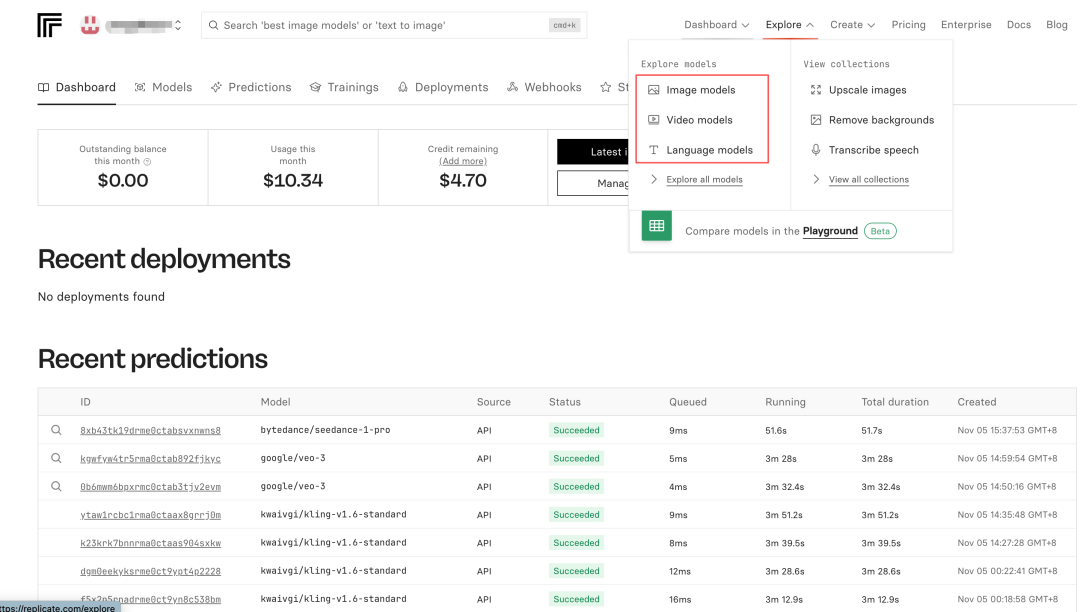
Task: Switch to the Predictions tab
Action: pyautogui.click(x=251, y=87)
